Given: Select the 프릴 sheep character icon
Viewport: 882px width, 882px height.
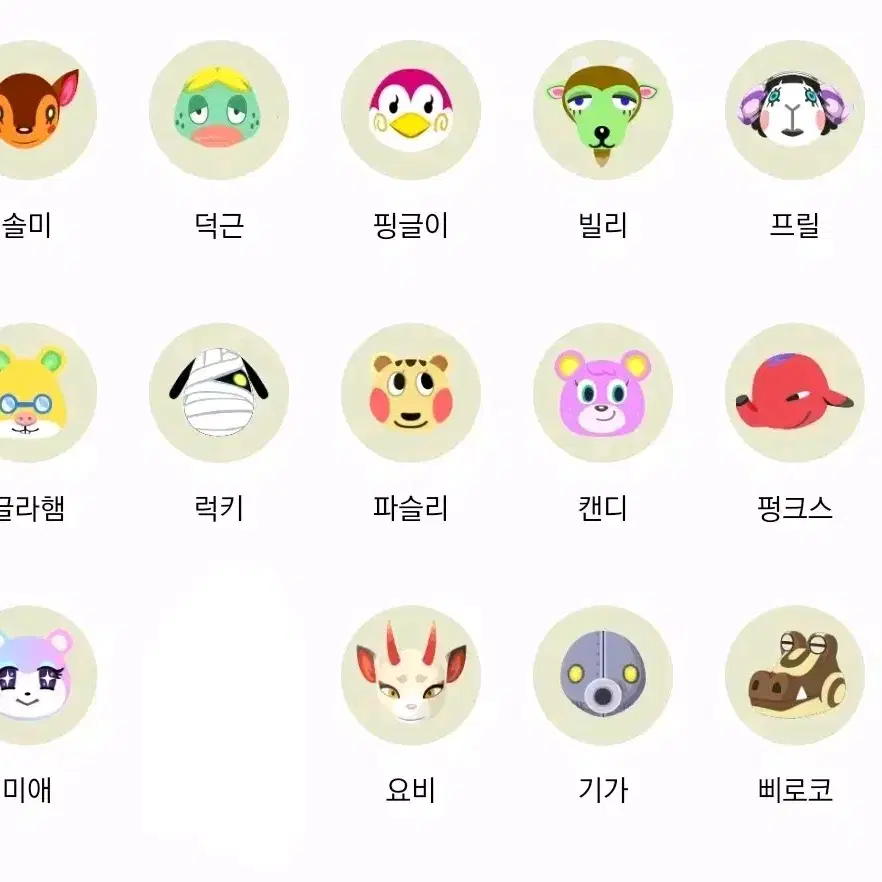Looking at the screenshot, I should [794, 110].
